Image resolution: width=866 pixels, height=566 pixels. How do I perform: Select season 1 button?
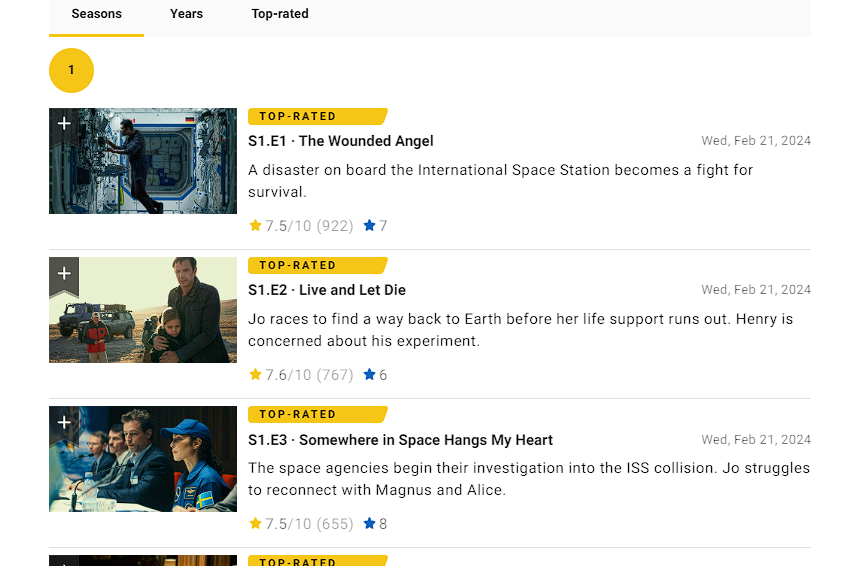pyautogui.click(x=71, y=70)
